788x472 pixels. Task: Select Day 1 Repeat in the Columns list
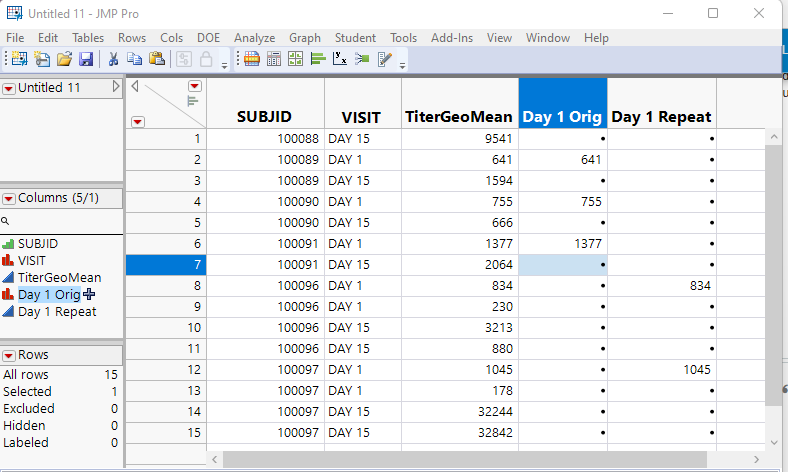pyautogui.click(x=57, y=312)
